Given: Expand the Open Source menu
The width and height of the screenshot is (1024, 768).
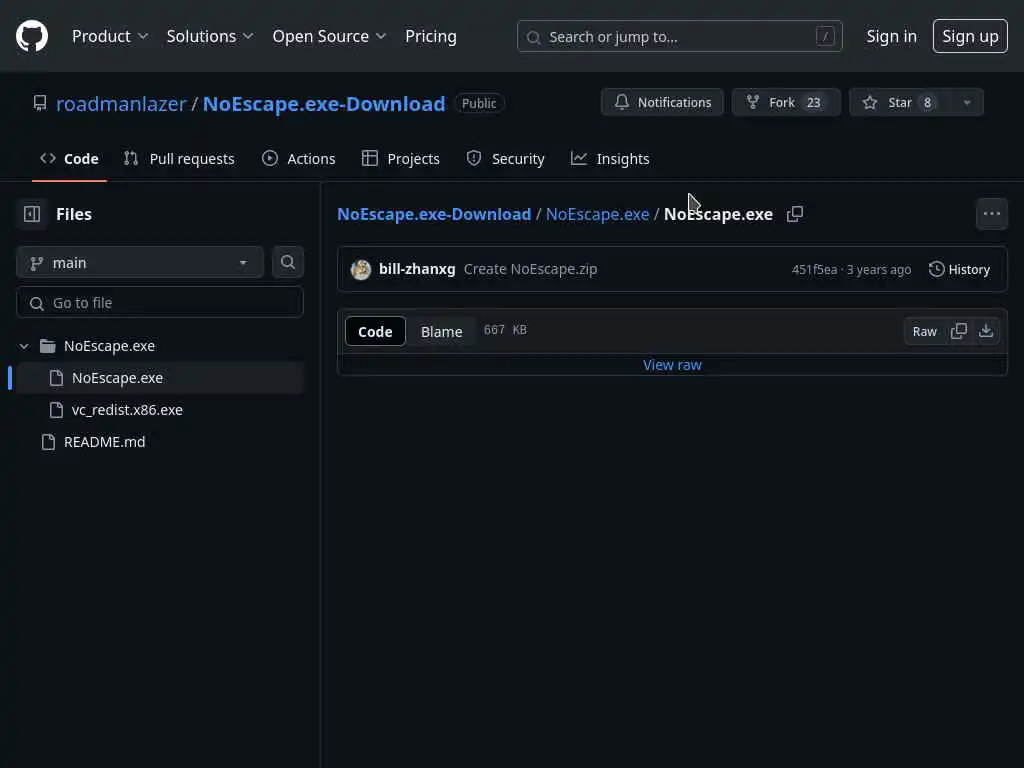Looking at the screenshot, I should [329, 37].
